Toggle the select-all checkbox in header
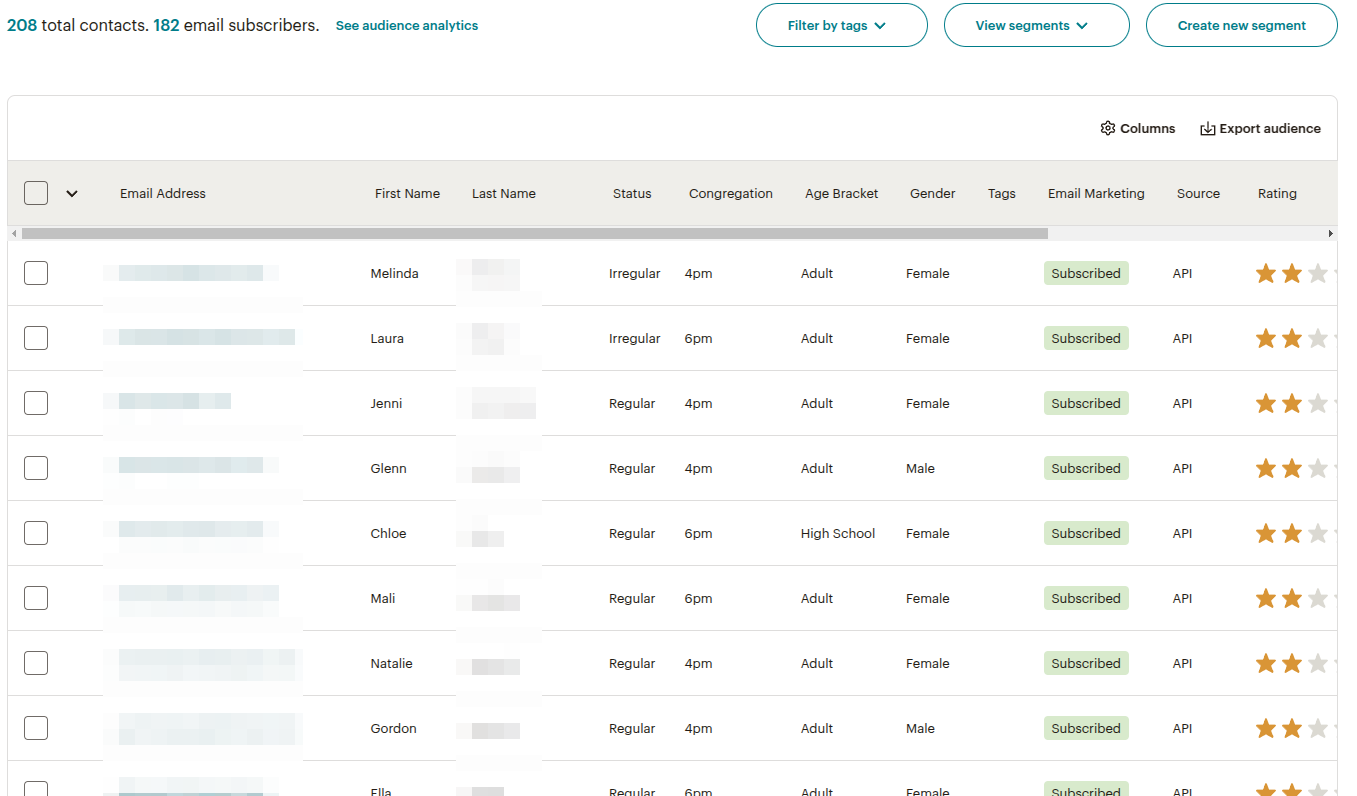This screenshot has height=796, width=1357. [36, 193]
